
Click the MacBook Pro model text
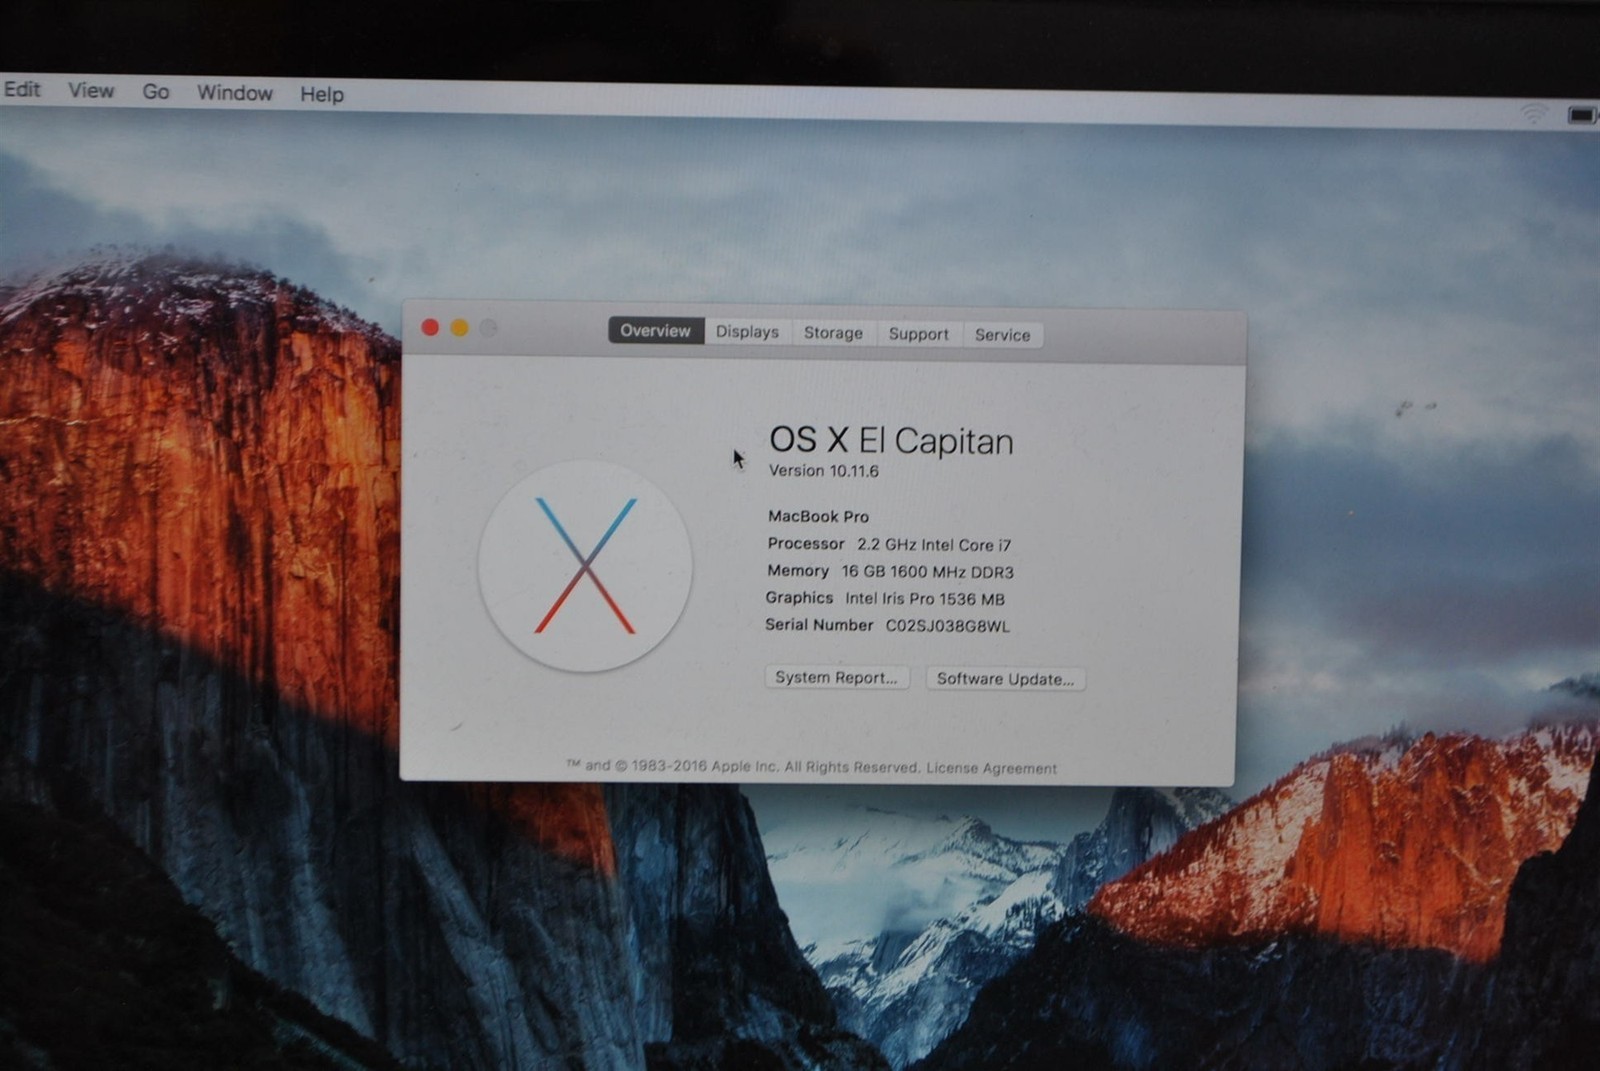pyautogui.click(x=818, y=517)
